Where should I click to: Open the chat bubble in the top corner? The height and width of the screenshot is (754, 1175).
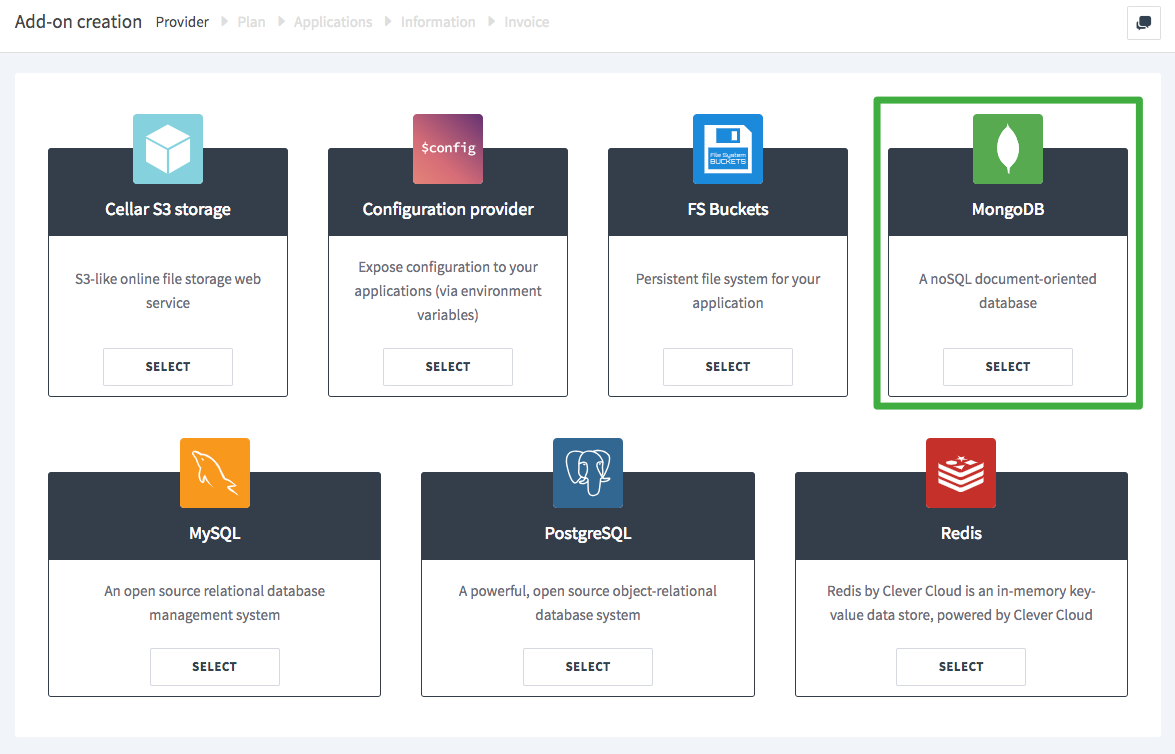(1143, 23)
